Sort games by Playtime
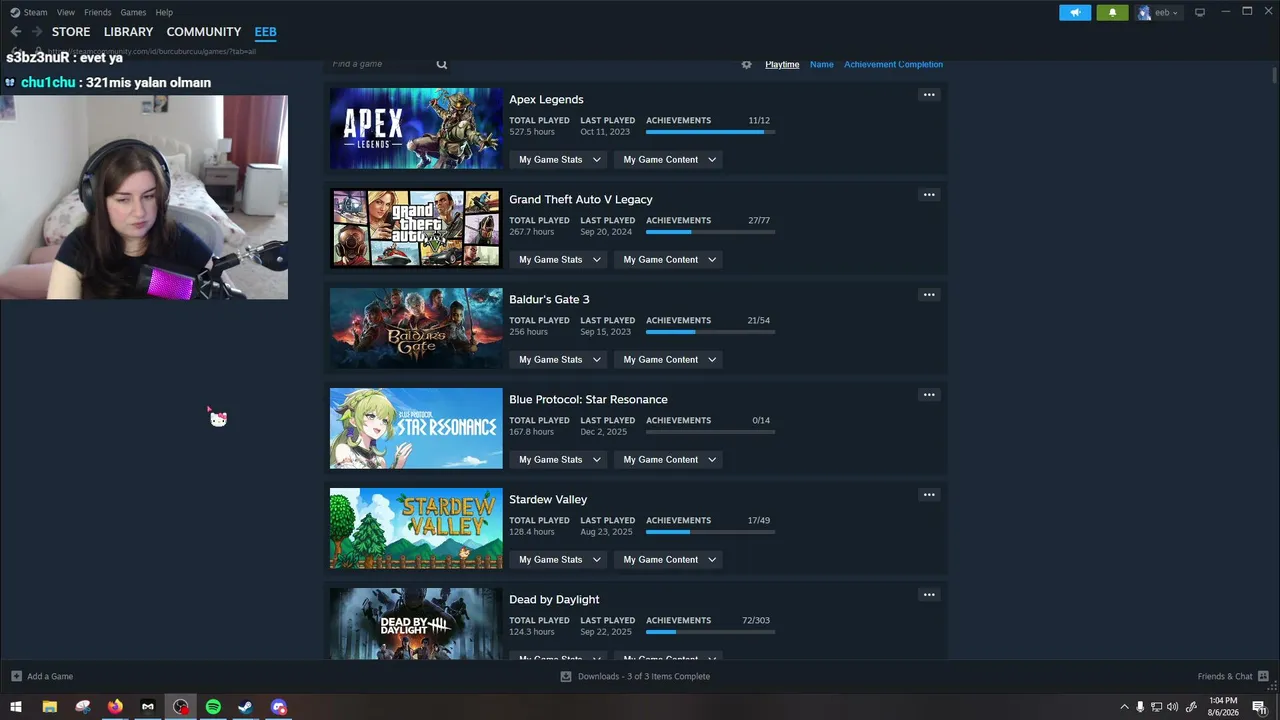The image size is (1280, 720). [x=782, y=64]
